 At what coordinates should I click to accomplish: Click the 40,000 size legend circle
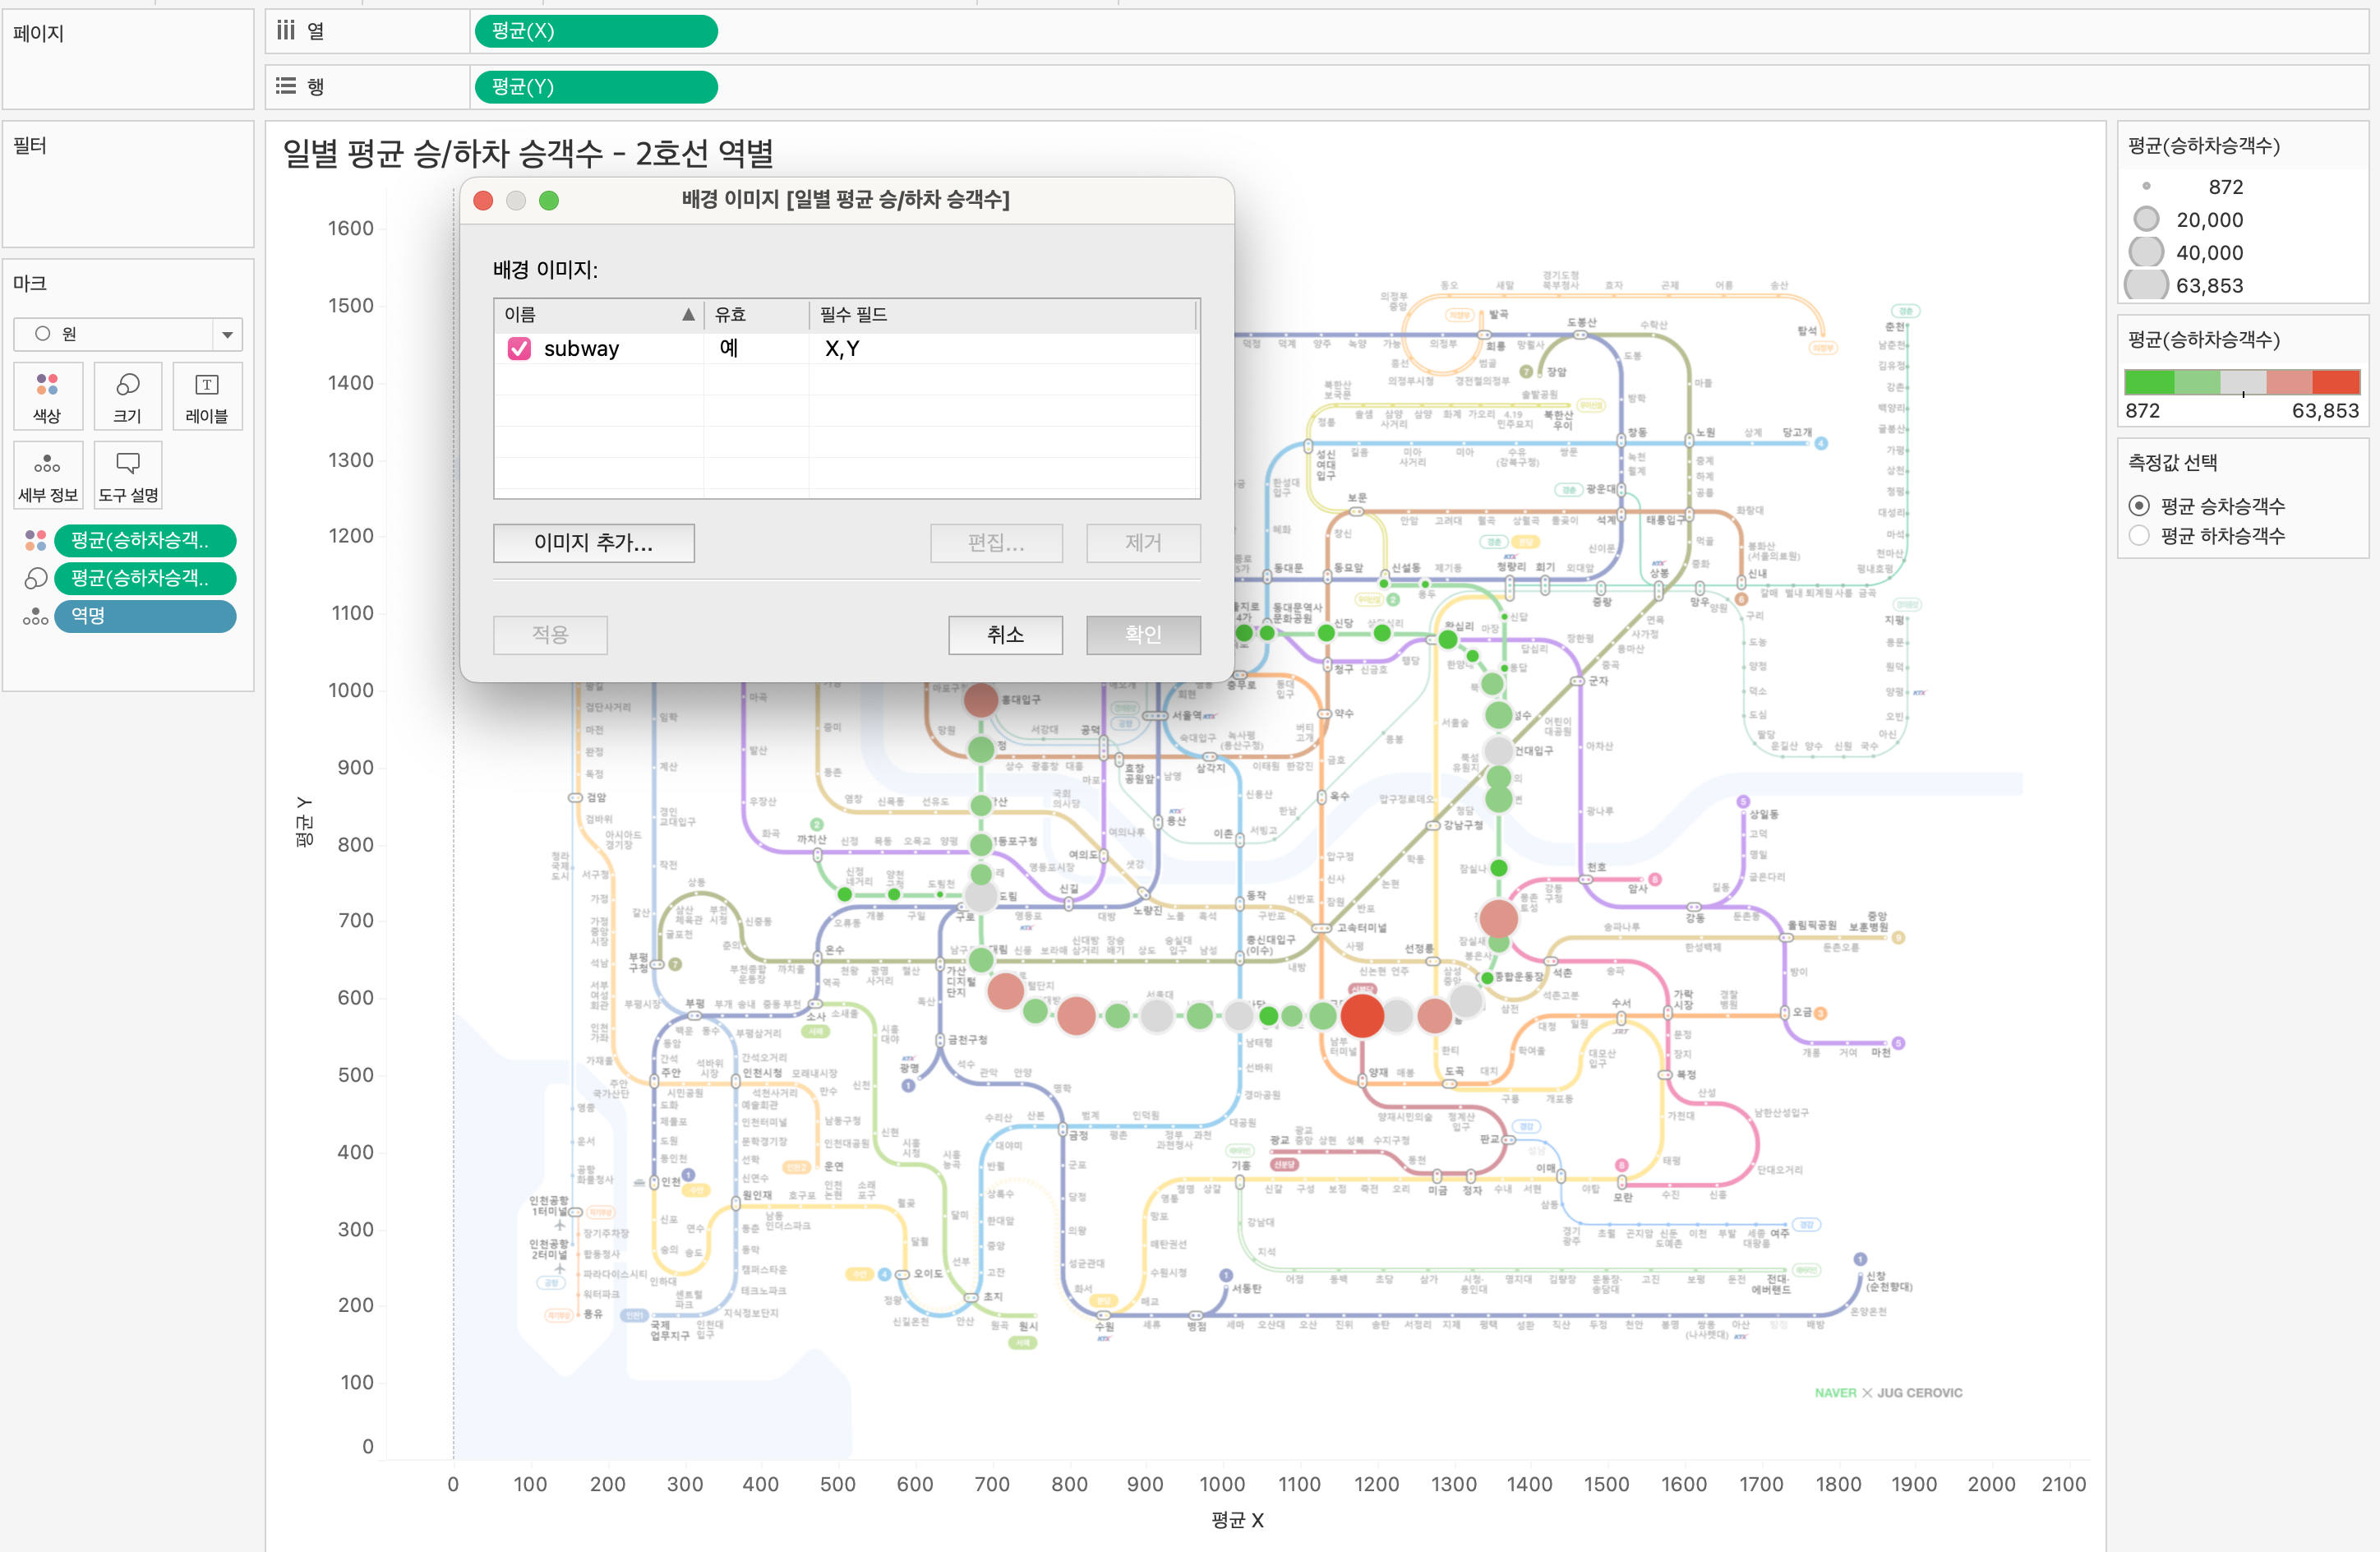click(x=2146, y=252)
